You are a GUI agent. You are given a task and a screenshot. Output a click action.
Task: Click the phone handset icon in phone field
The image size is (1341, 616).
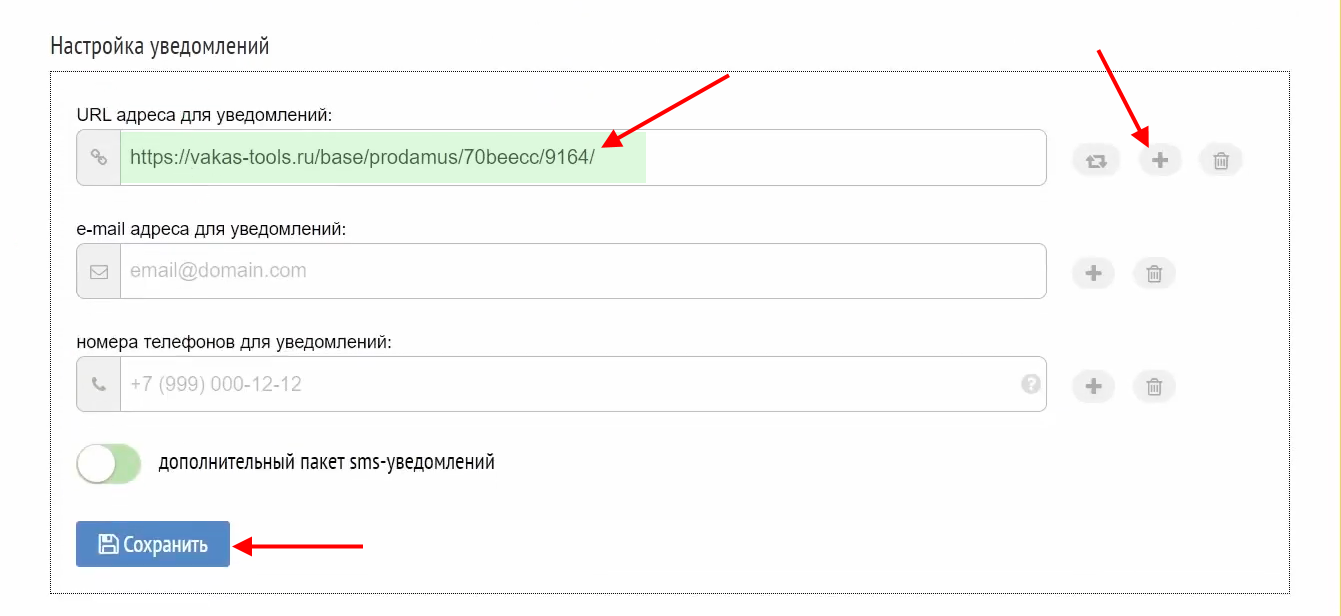point(98,384)
